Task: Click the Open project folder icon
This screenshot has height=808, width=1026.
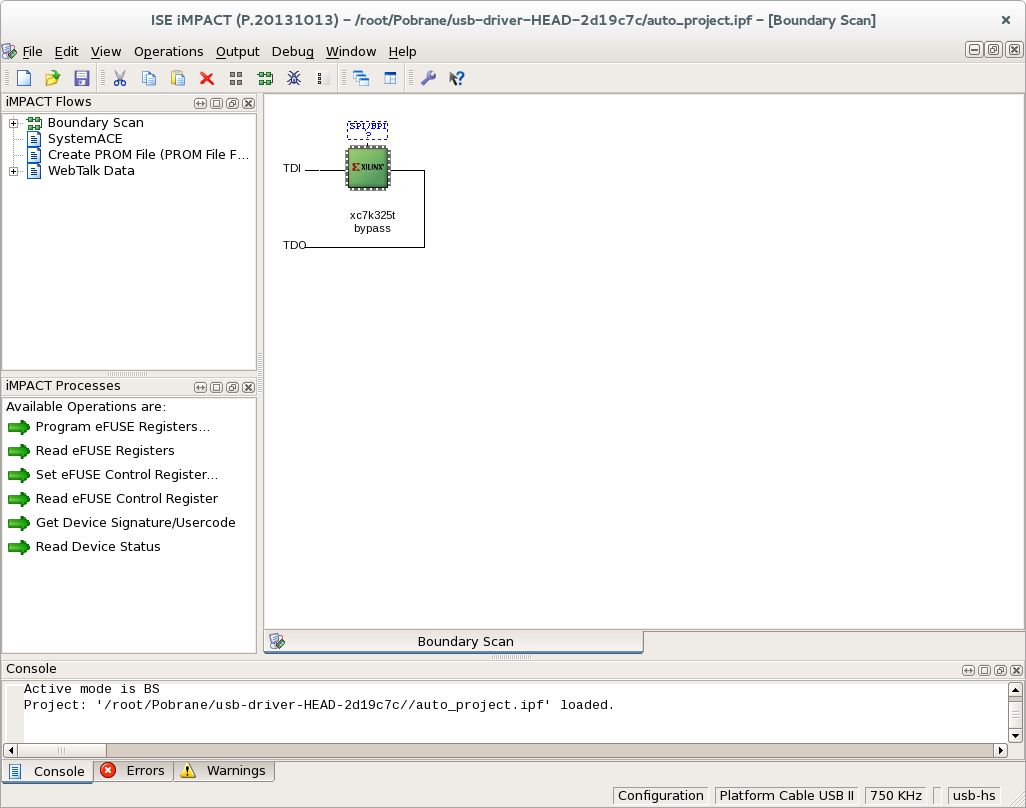Action: 52,79
